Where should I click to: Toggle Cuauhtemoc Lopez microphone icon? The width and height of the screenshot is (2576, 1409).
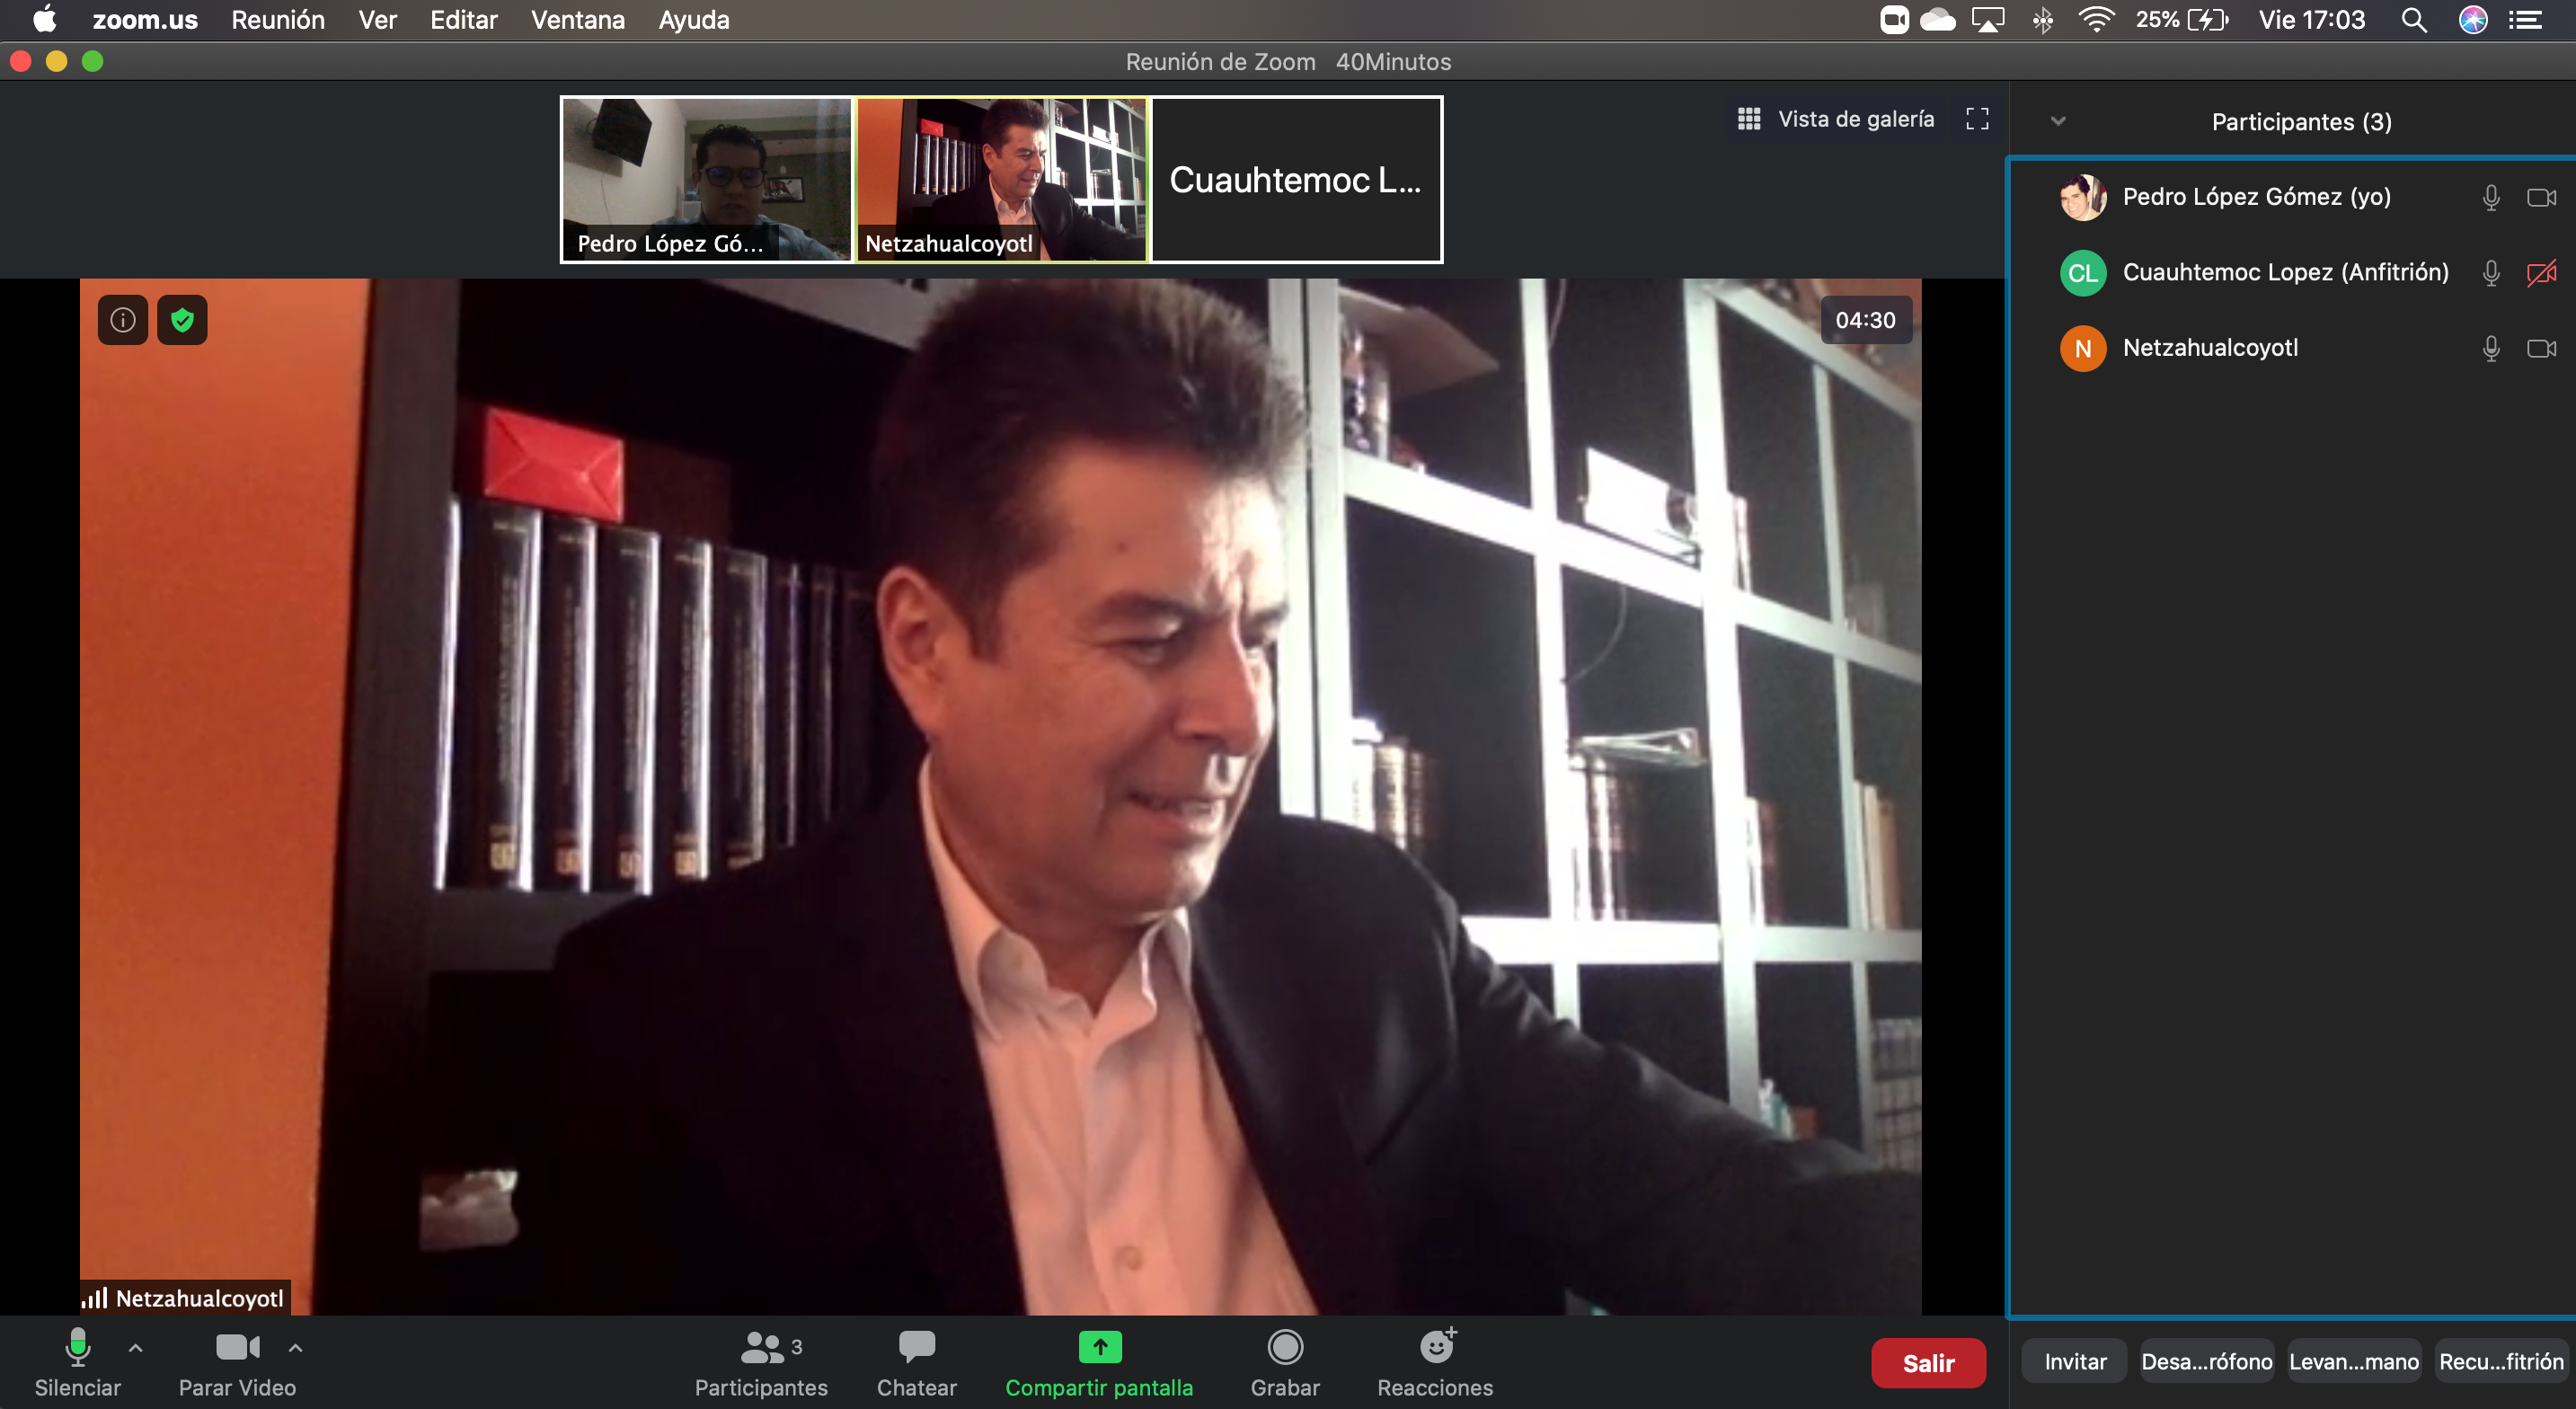(x=2491, y=273)
